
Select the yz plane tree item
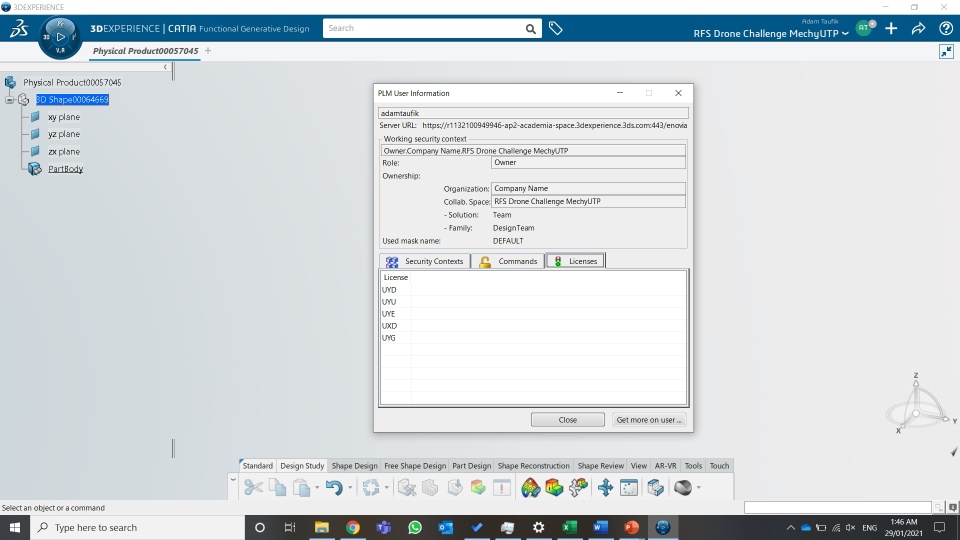(x=64, y=134)
